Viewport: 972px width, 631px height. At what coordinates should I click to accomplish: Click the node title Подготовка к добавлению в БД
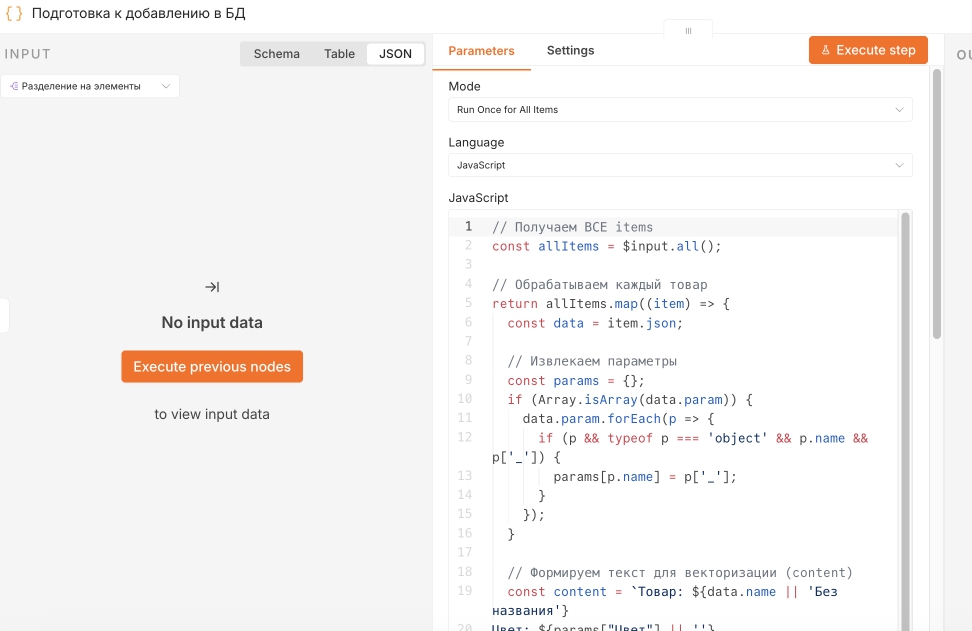(x=138, y=14)
